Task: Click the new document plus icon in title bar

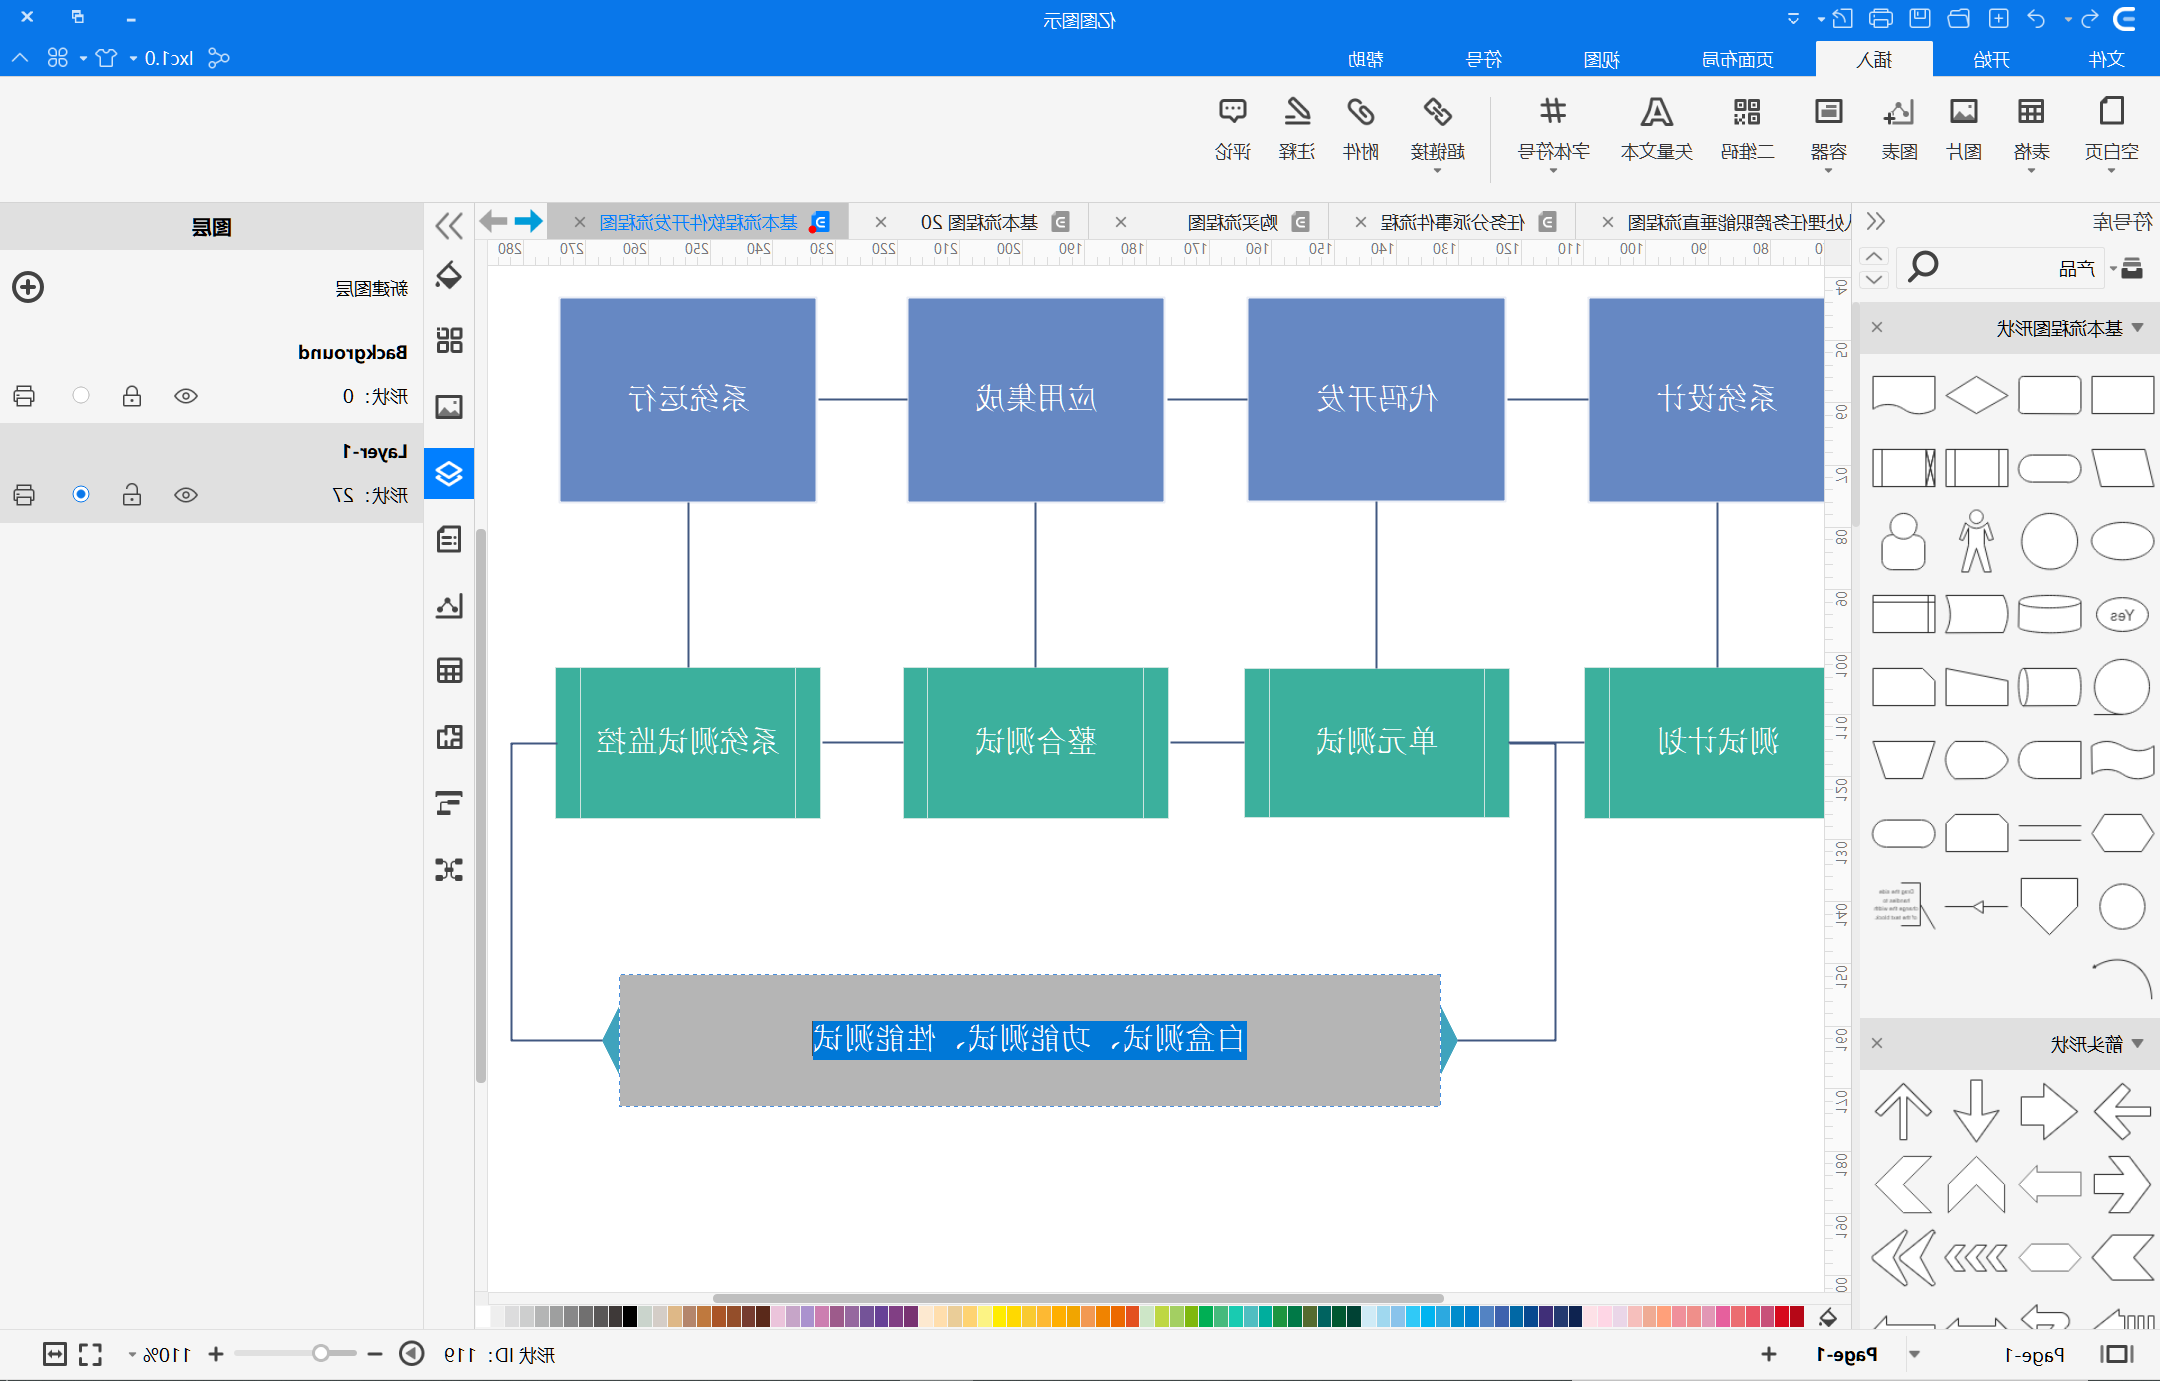Action: (x=1998, y=18)
